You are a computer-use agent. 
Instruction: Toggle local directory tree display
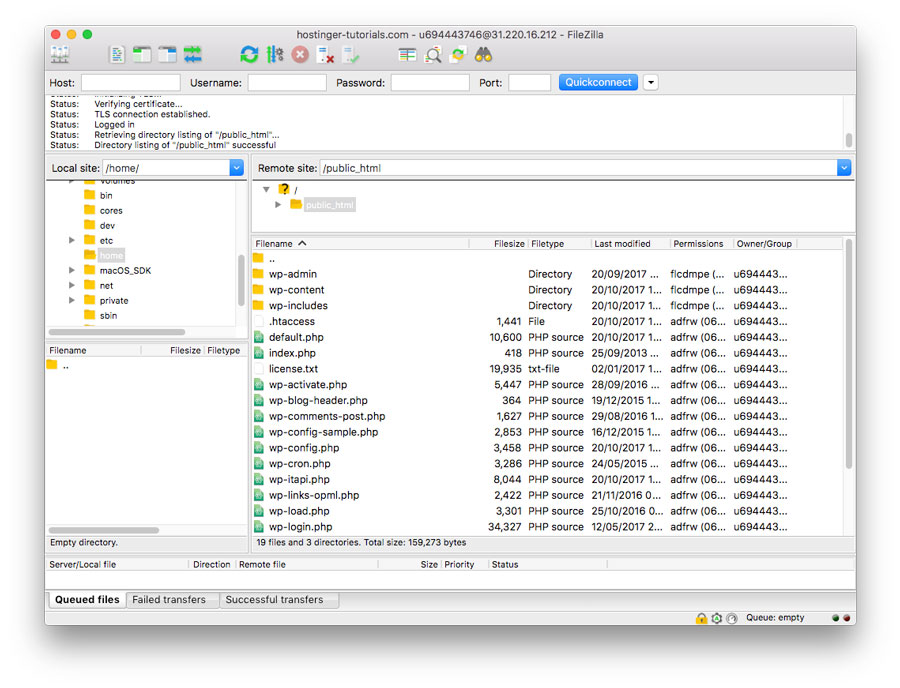pos(142,55)
